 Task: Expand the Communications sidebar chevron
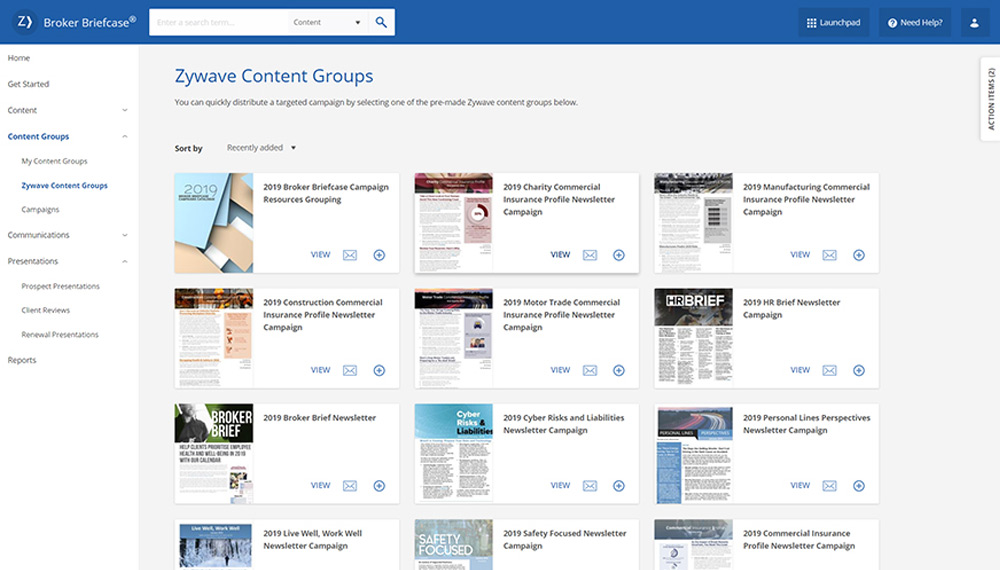click(125, 235)
